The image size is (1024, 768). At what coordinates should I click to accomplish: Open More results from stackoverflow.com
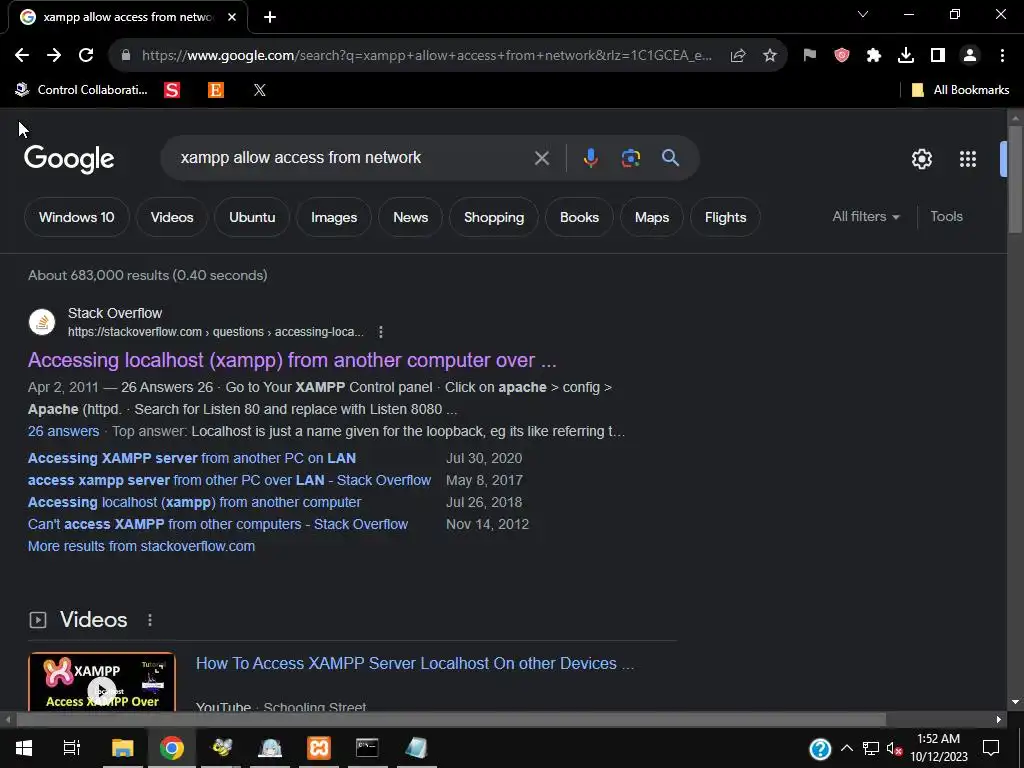click(x=141, y=546)
